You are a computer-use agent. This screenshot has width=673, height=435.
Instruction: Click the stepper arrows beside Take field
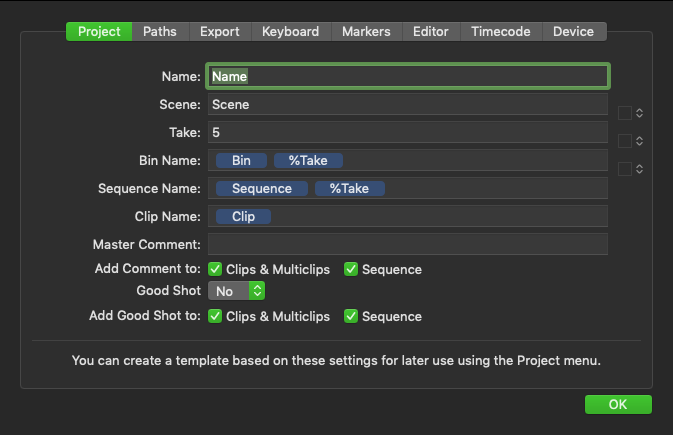pyautogui.click(x=640, y=141)
